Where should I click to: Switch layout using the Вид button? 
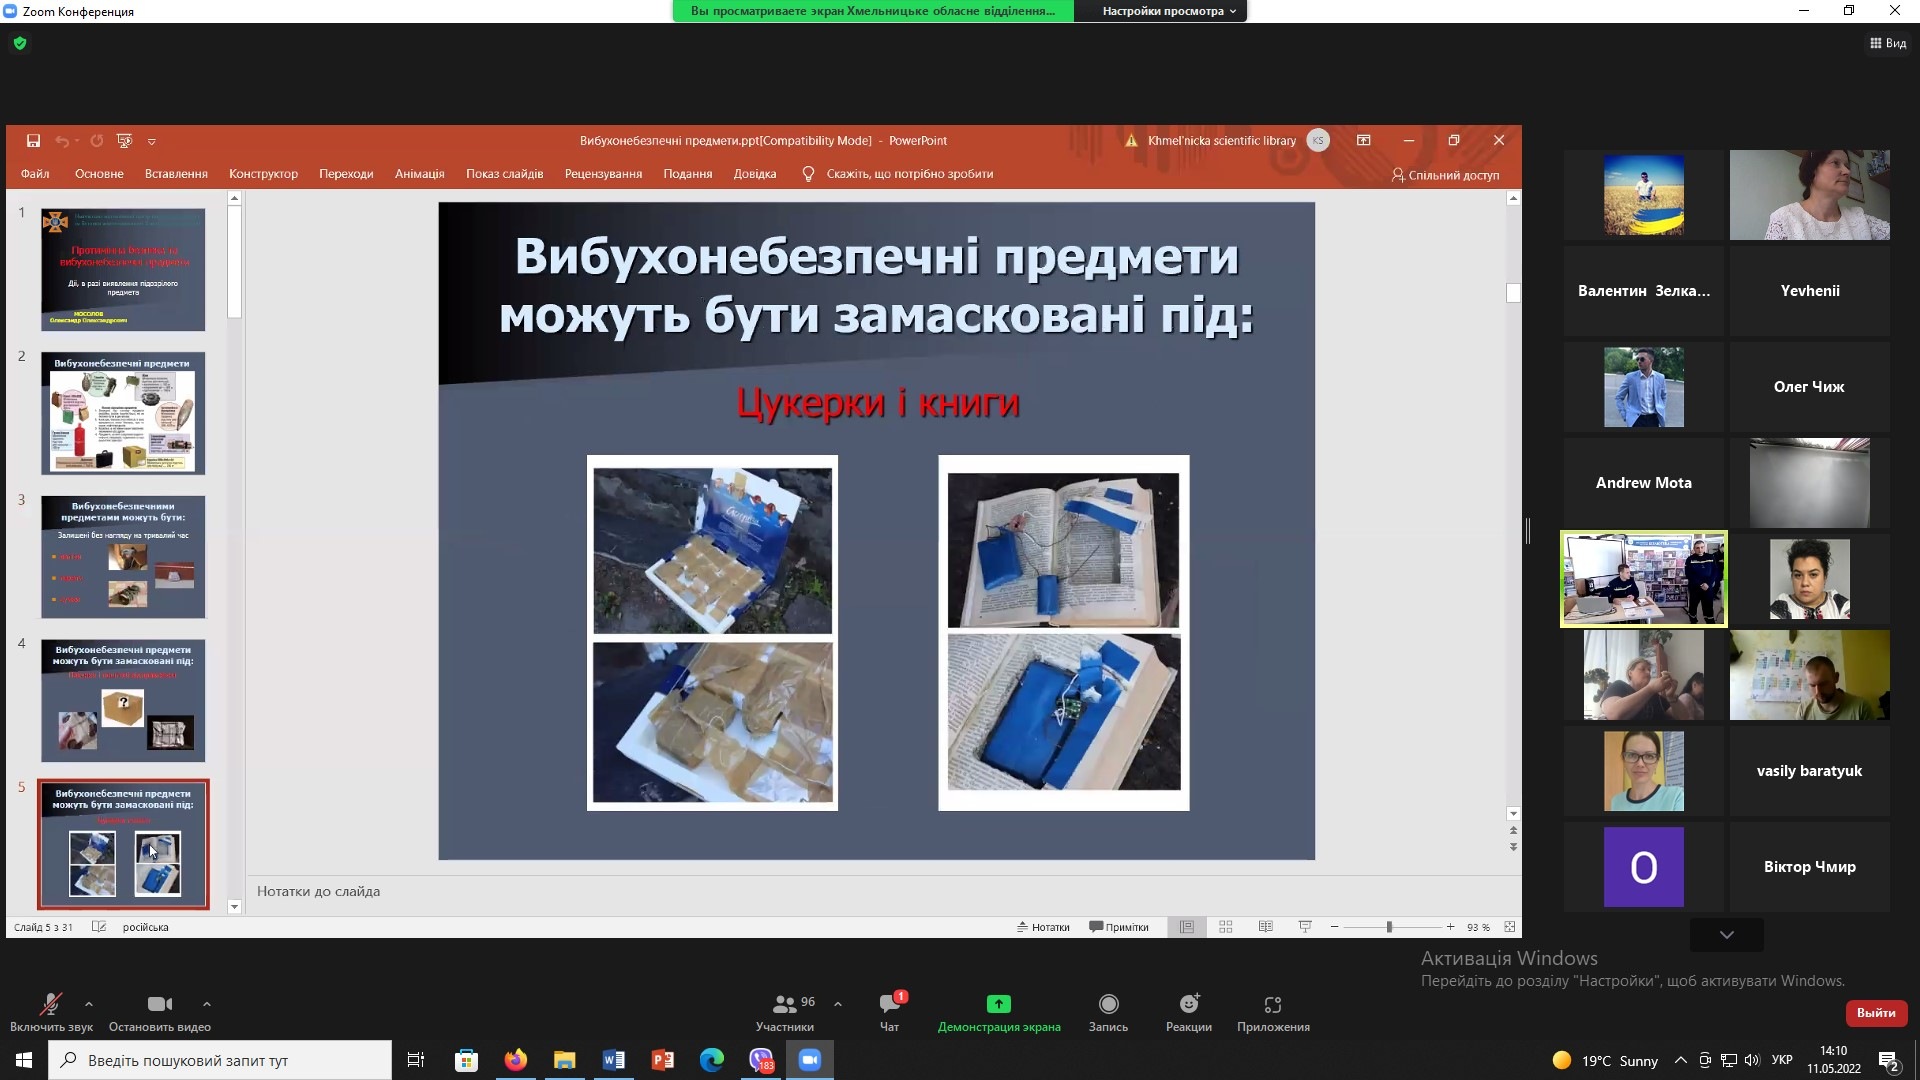(1888, 43)
